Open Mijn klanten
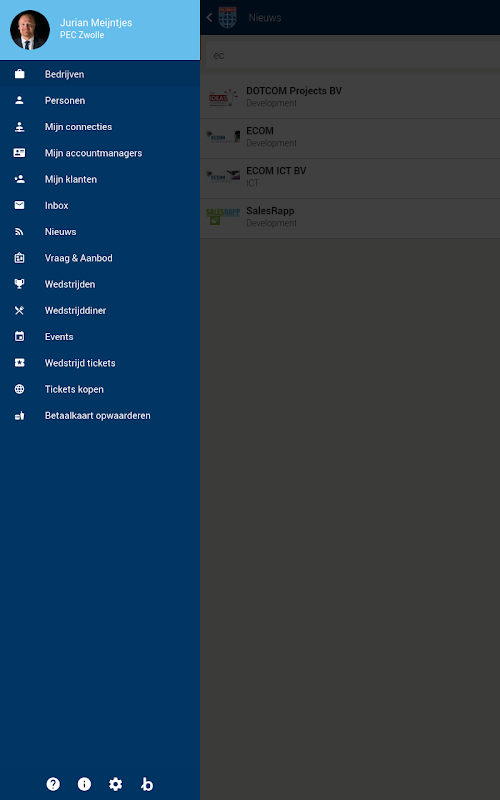The height and width of the screenshot is (800, 500). [100, 179]
